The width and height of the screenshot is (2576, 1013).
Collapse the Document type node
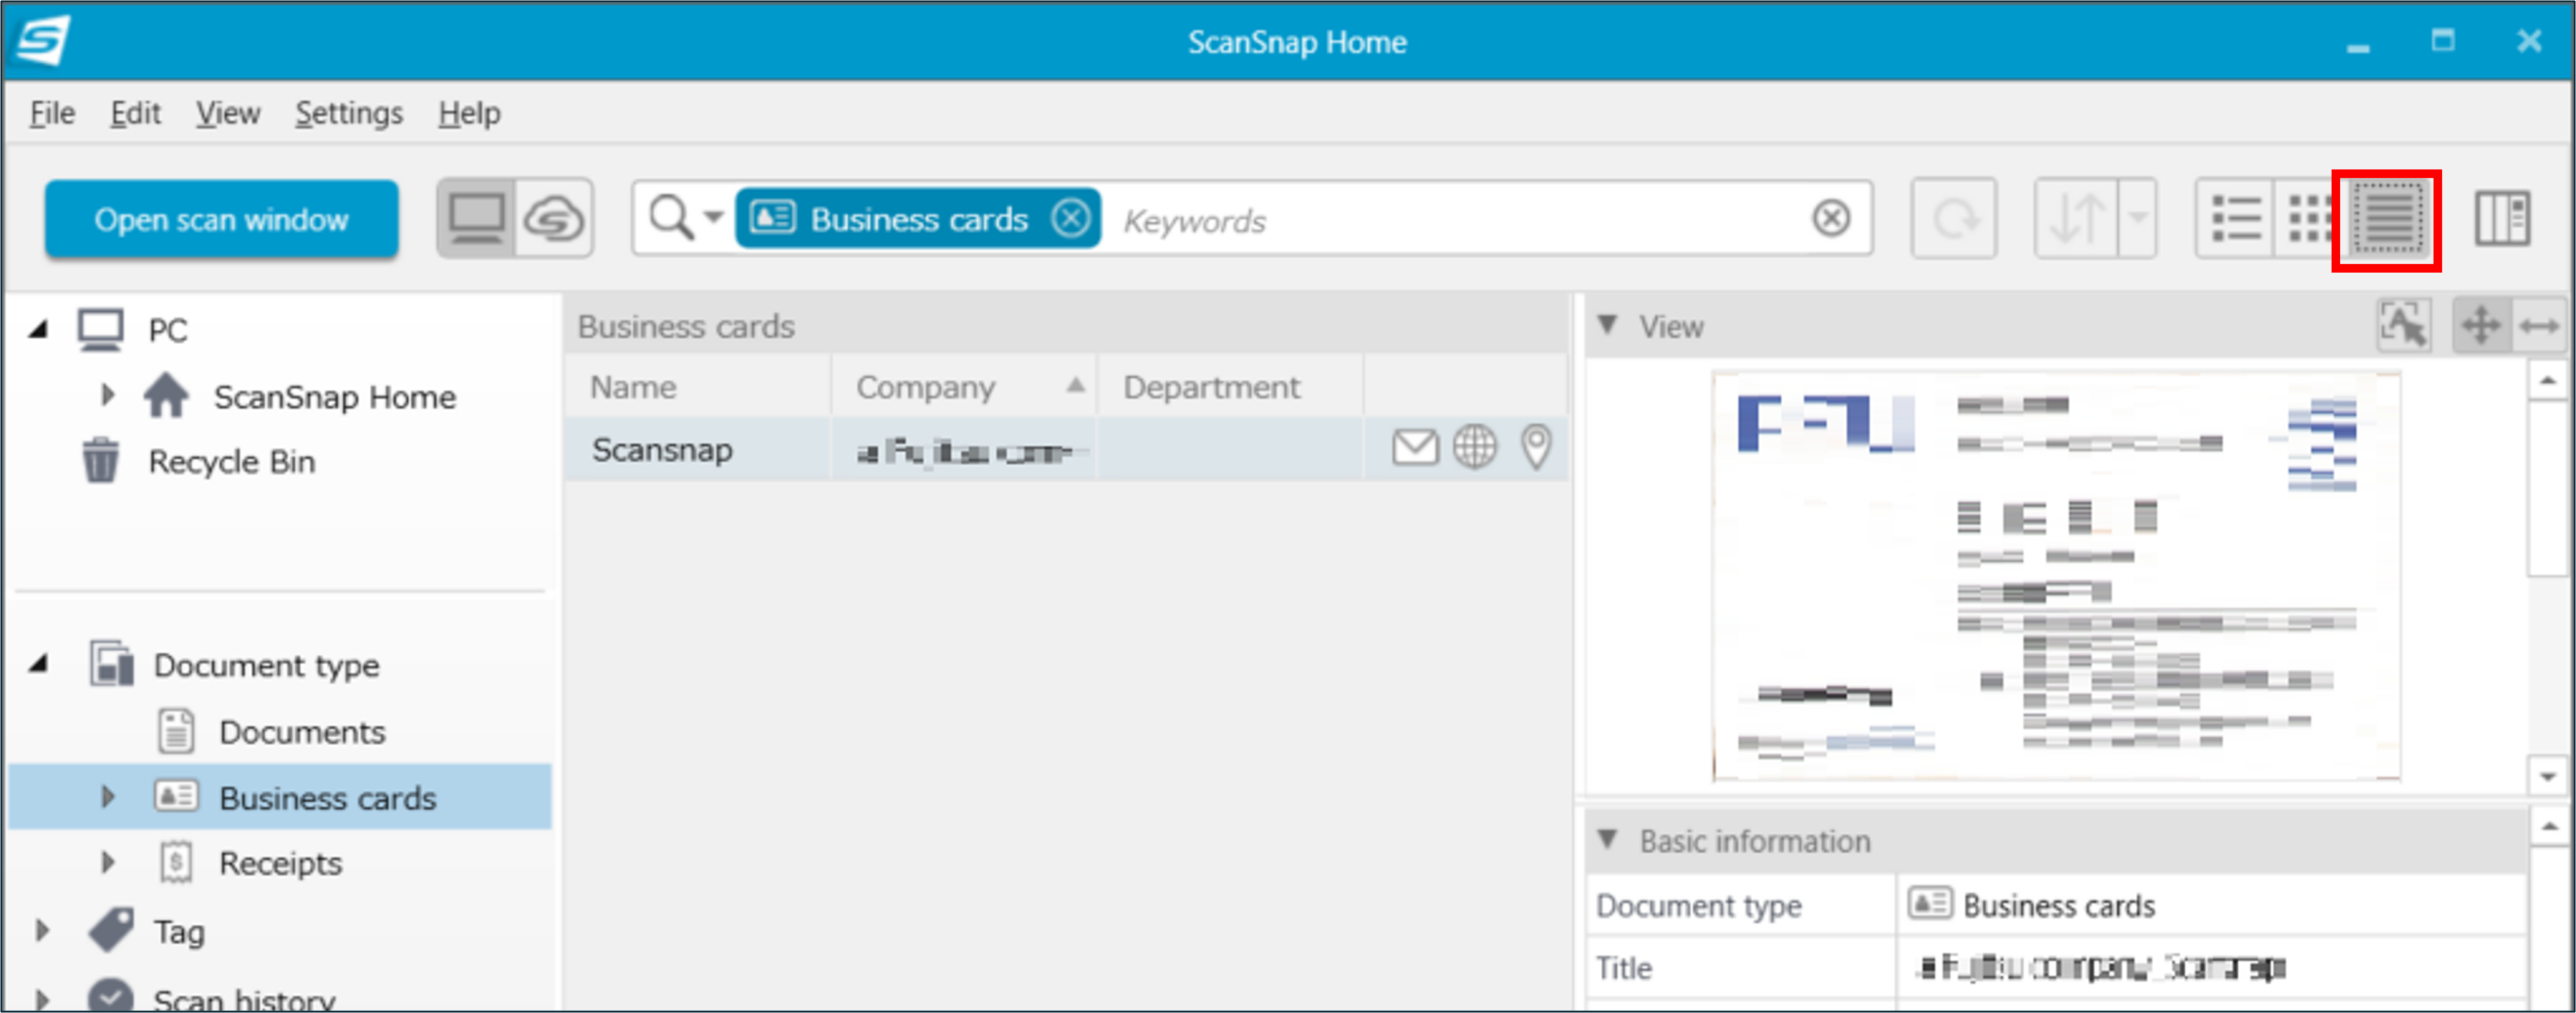pos(38,664)
